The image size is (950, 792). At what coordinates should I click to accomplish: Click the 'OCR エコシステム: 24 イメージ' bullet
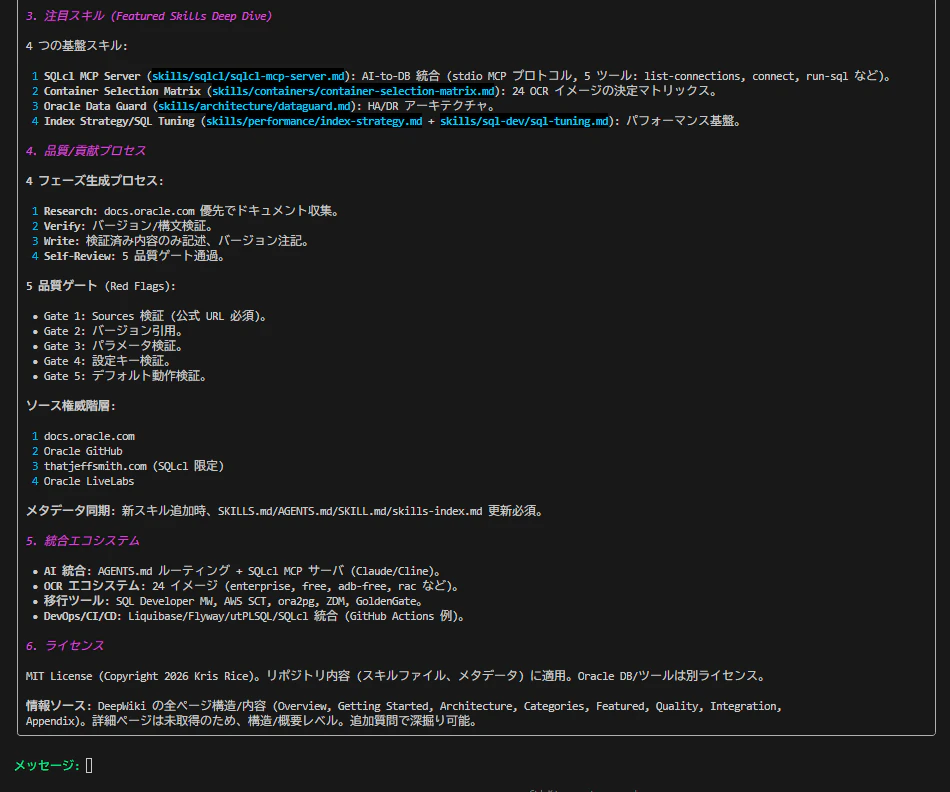247,586
